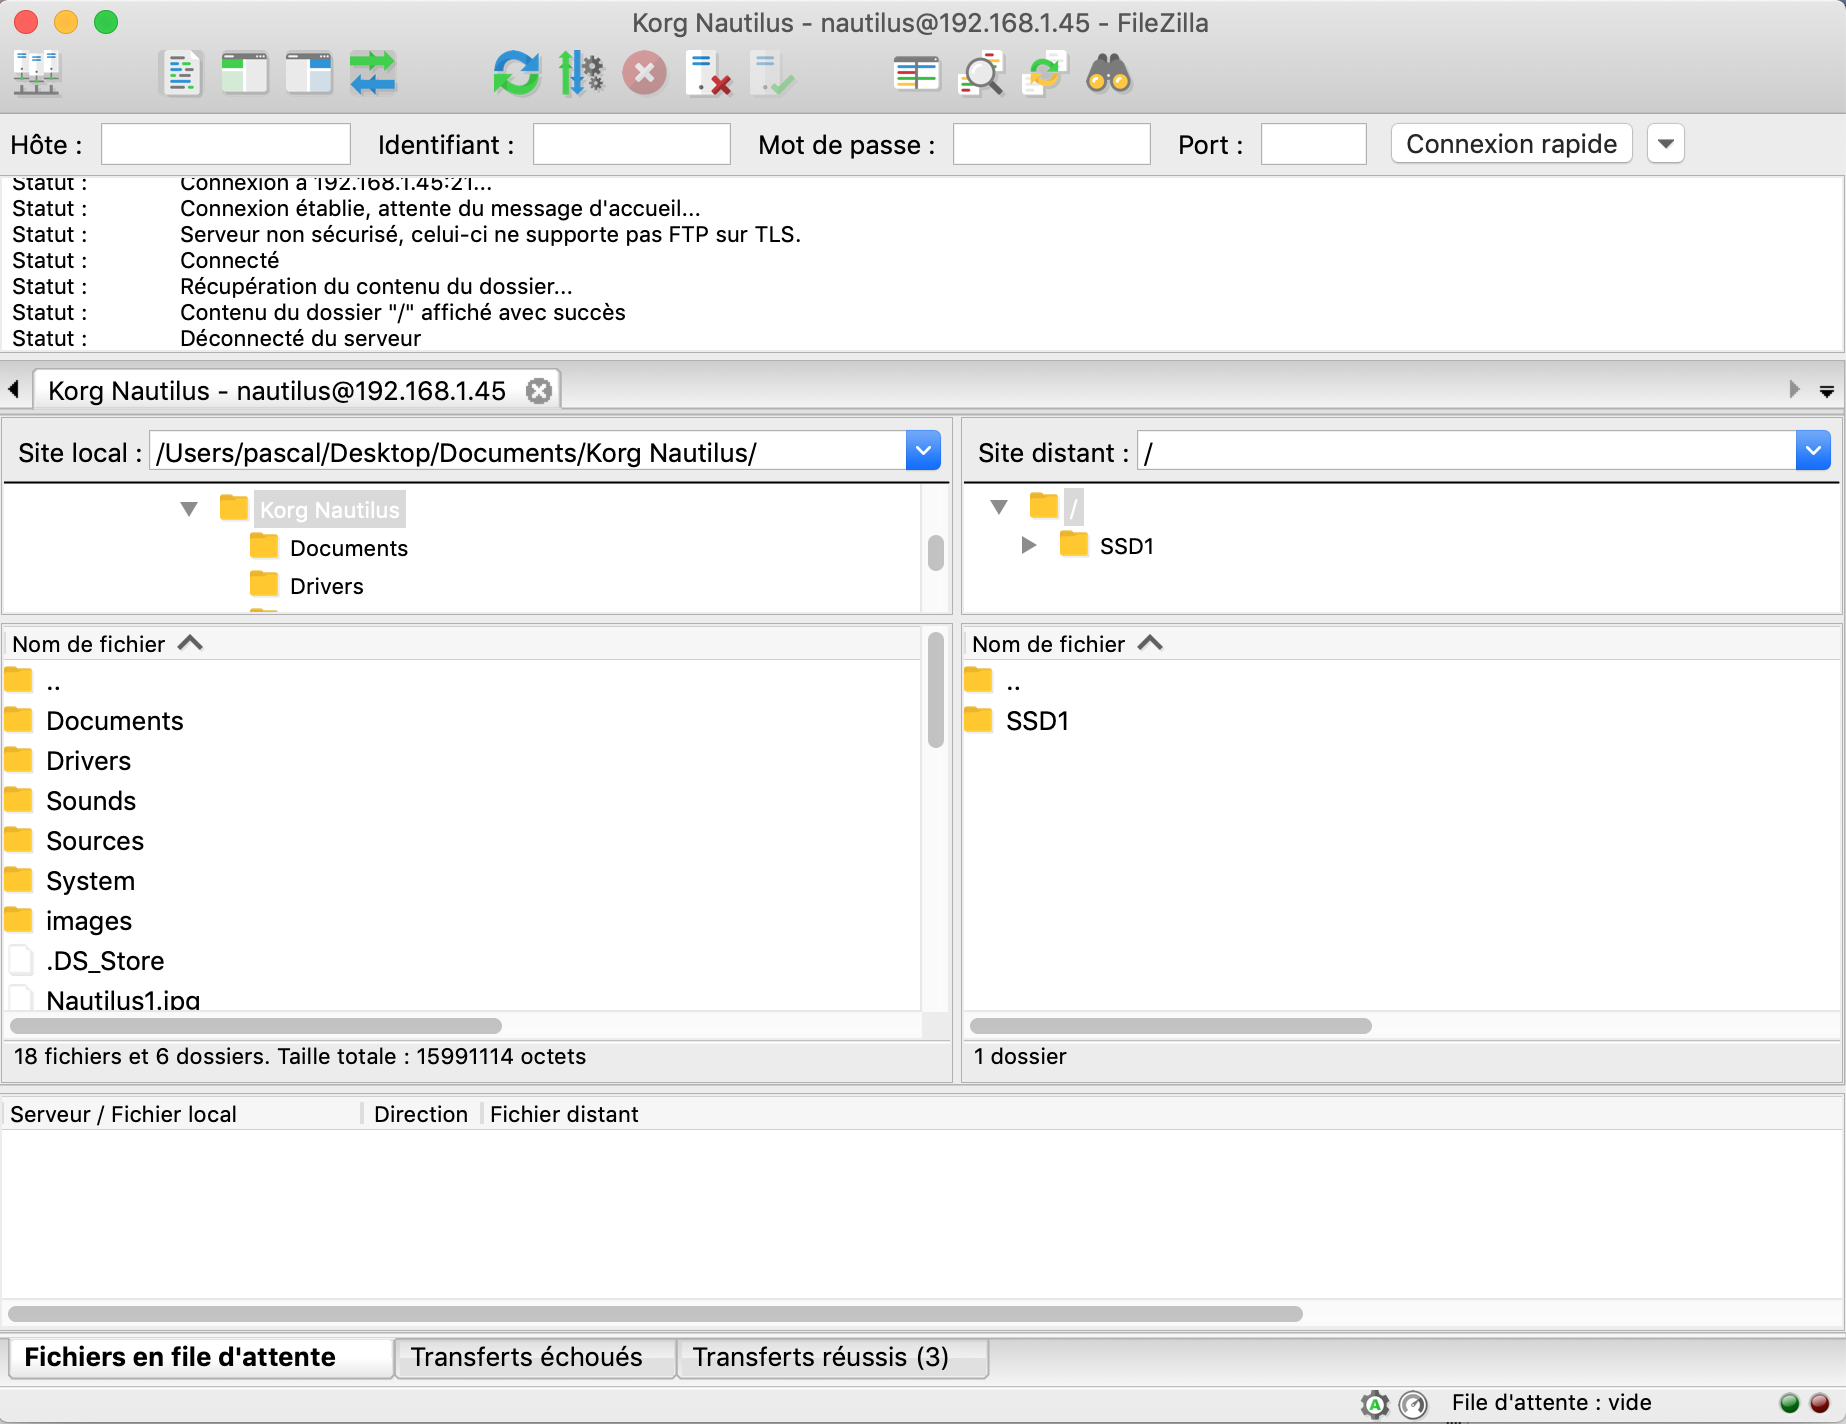Cancel the current operation red X icon
The height and width of the screenshot is (1424, 1846).
click(x=645, y=73)
